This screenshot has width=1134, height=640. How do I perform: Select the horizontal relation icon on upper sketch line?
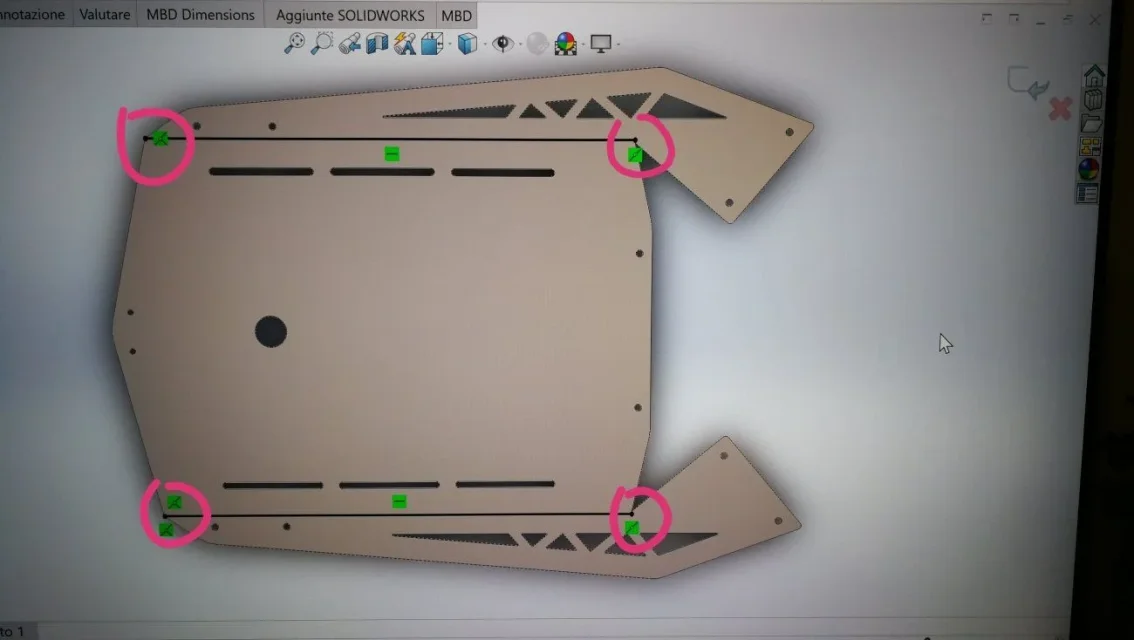pos(392,154)
